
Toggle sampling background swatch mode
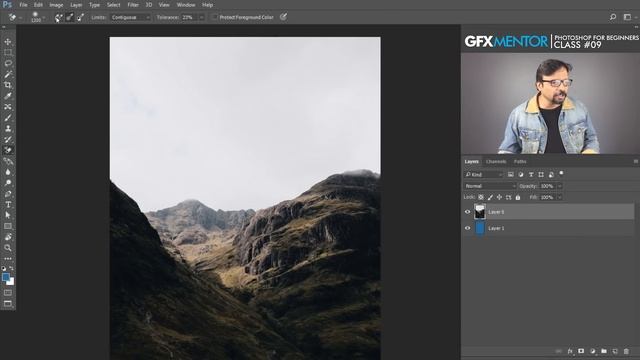[80, 17]
